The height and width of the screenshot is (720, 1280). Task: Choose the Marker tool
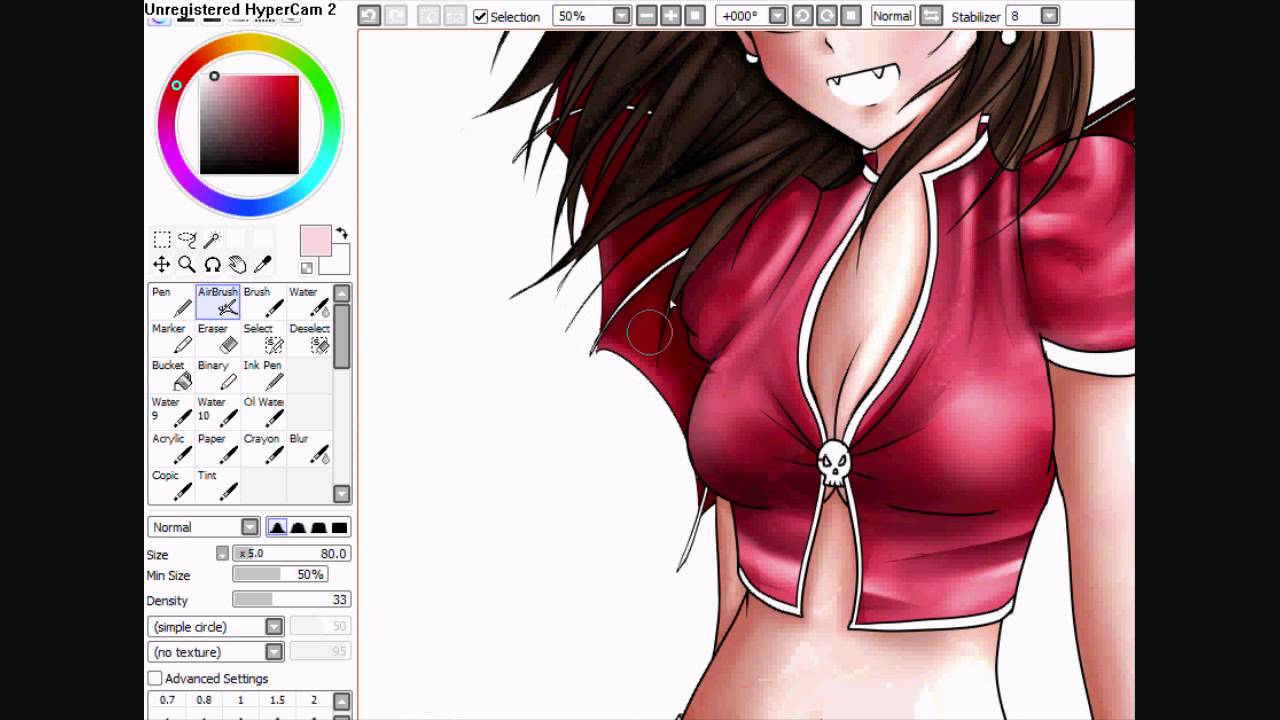click(172, 339)
